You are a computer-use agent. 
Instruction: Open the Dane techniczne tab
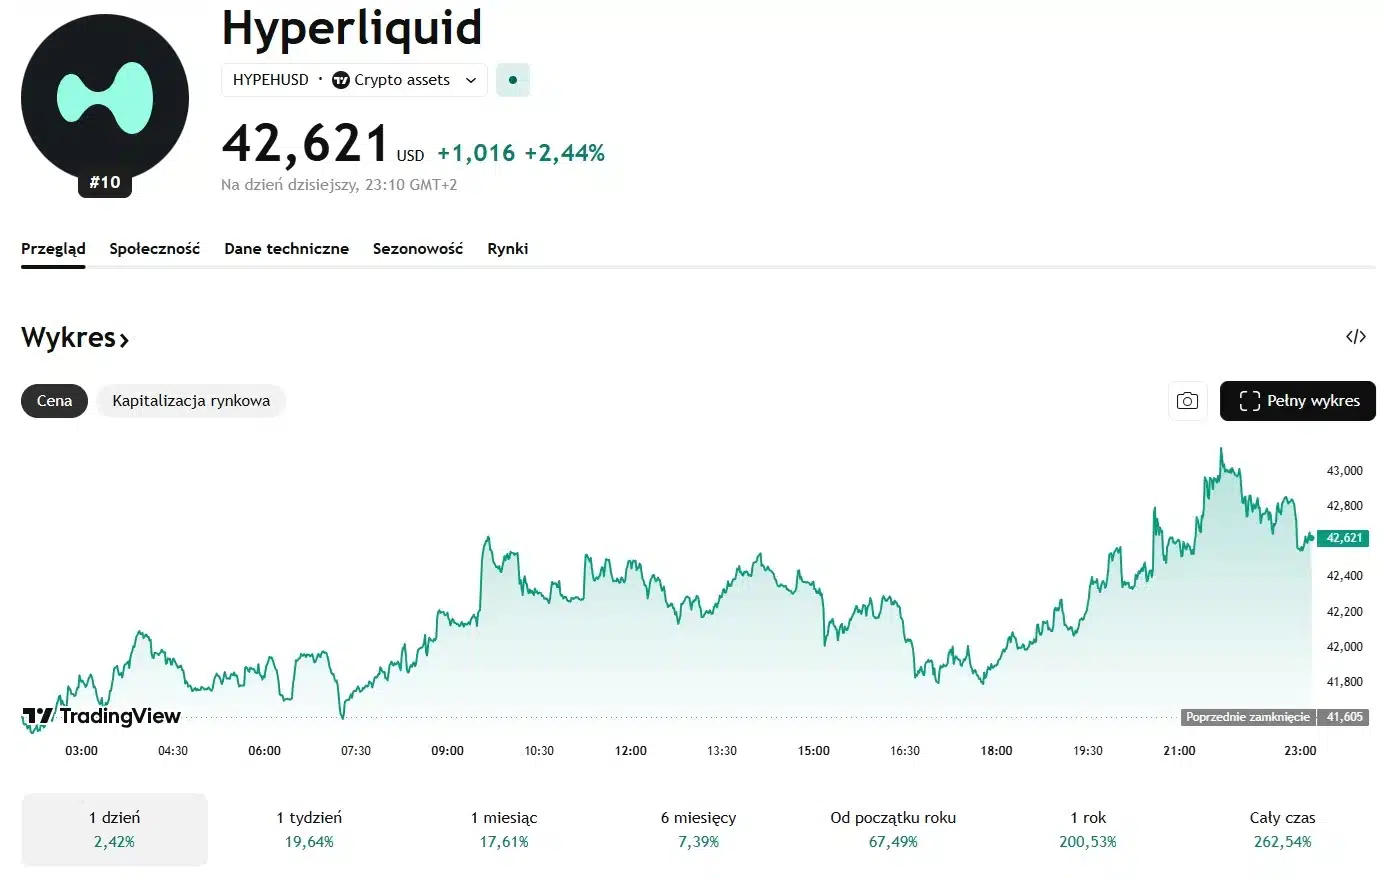tap(286, 249)
